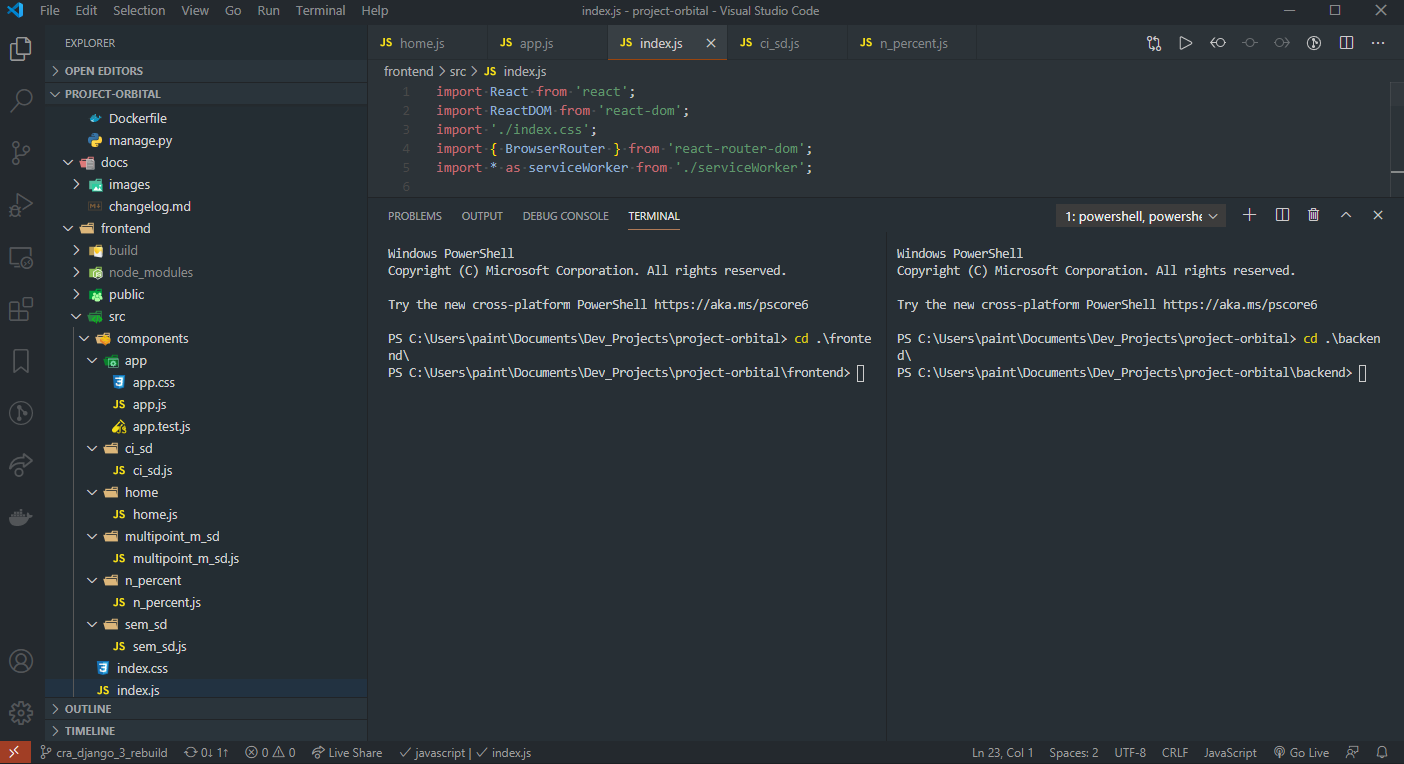Split the editor to the right
This screenshot has width=1404, height=764.
[1347, 43]
